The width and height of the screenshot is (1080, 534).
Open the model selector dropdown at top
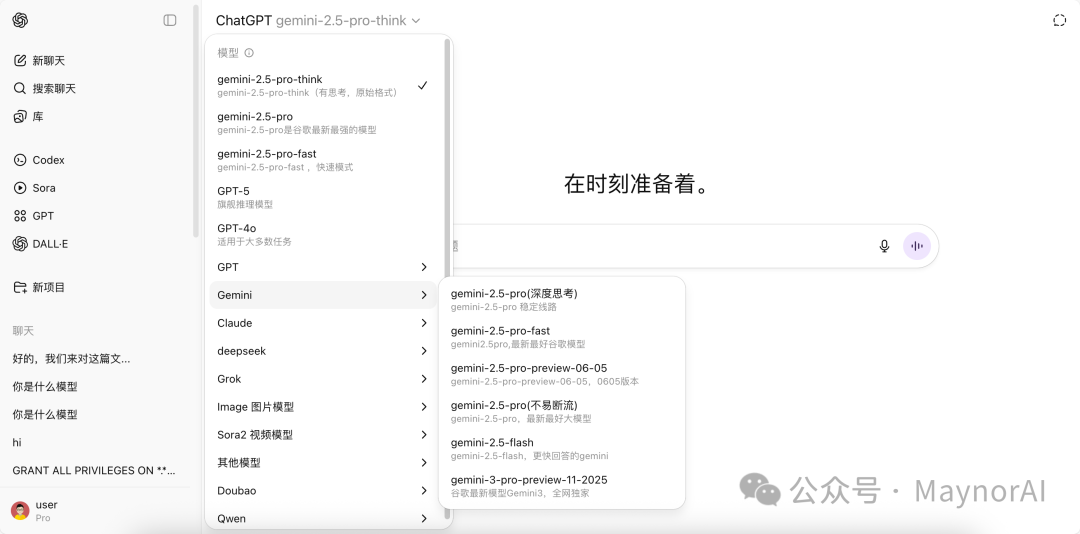pos(318,21)
